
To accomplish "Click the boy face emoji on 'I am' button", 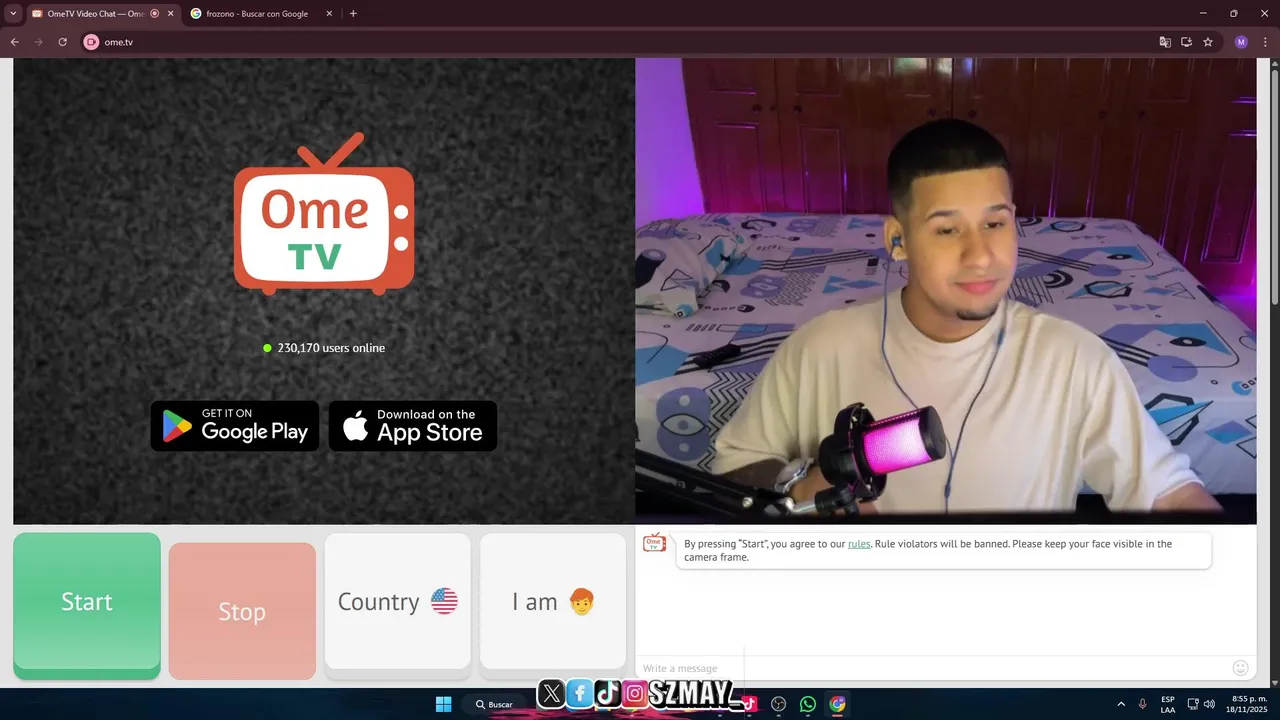I will point(581,601).
